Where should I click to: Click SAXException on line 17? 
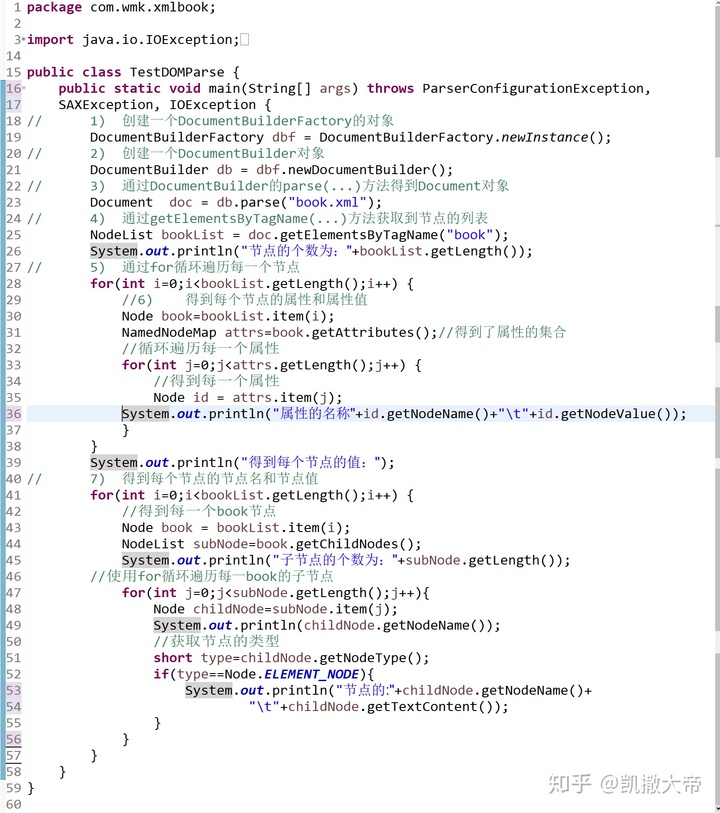pyautogui.click(x=106, y=105)
